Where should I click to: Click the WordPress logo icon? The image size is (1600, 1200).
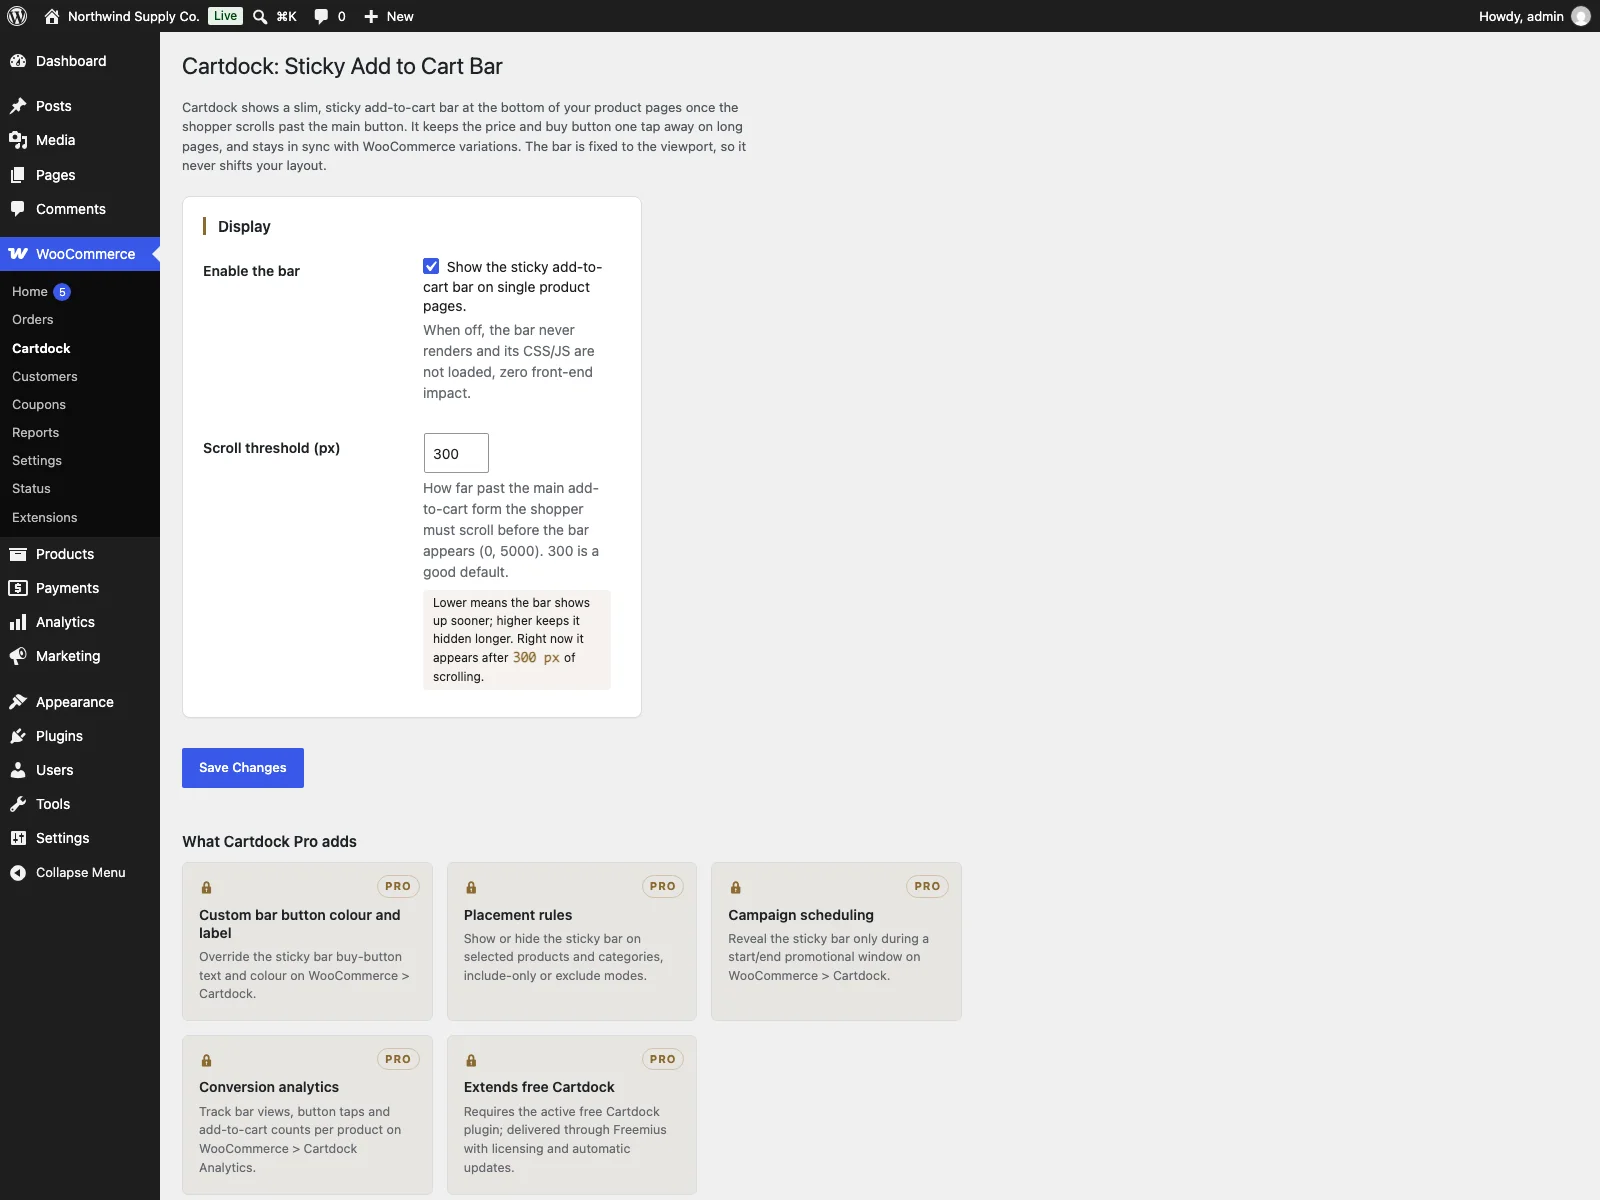tap(17, 16)
